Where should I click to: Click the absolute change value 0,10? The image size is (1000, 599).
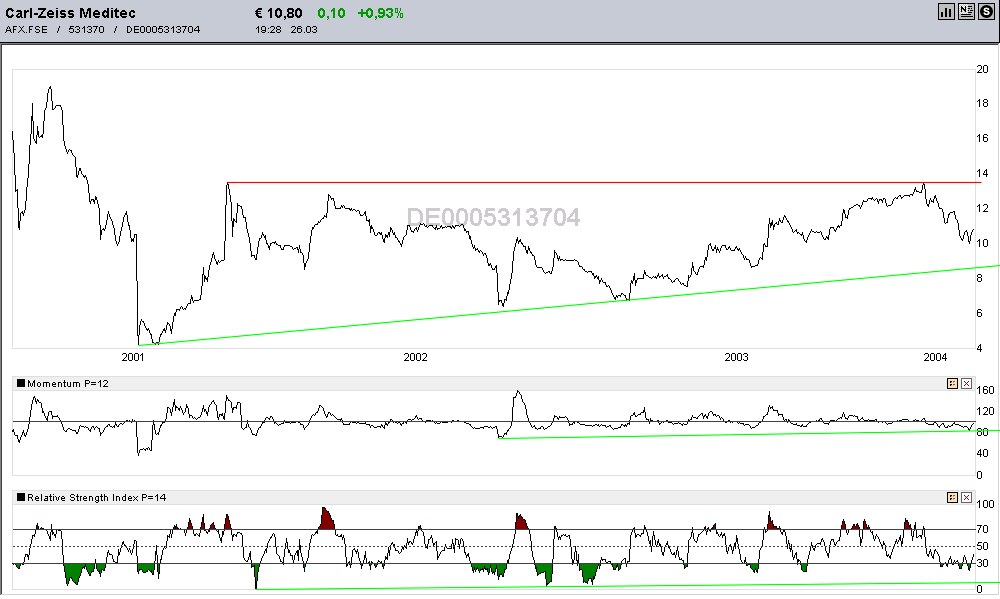pos(332,13)
